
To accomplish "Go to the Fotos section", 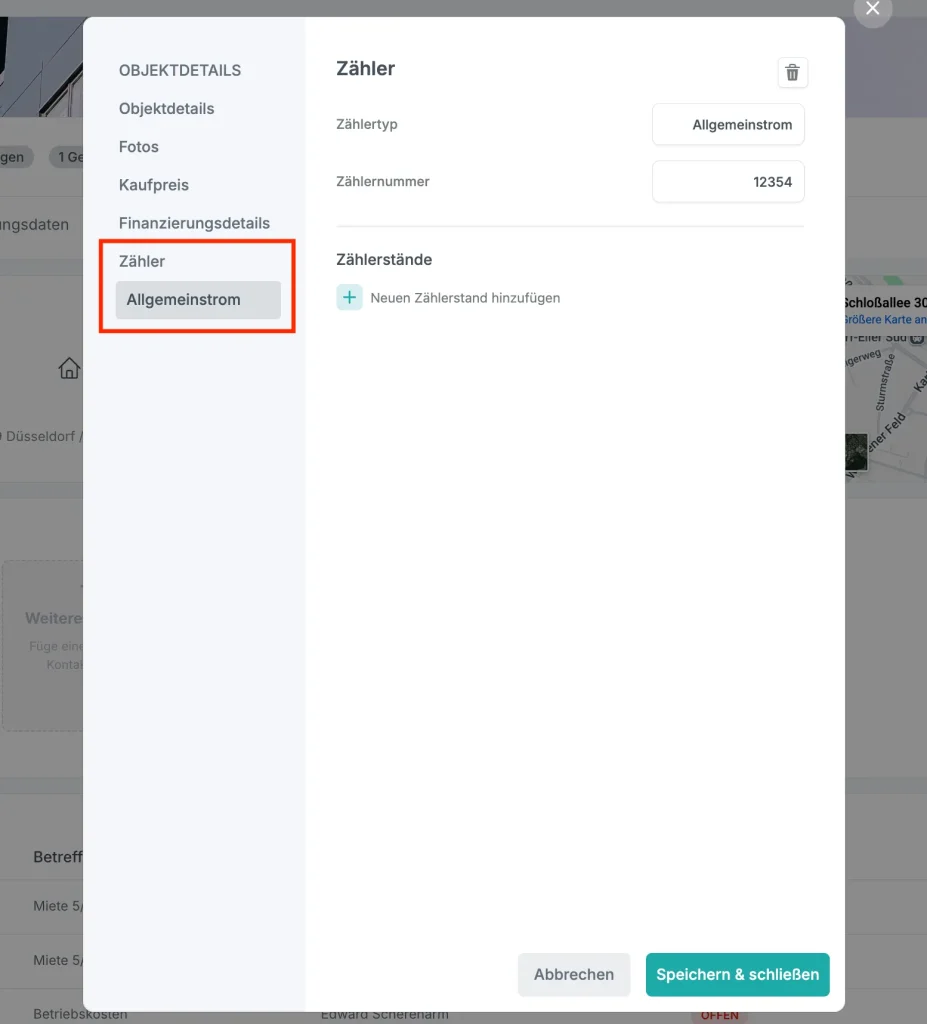I will 138,147.
